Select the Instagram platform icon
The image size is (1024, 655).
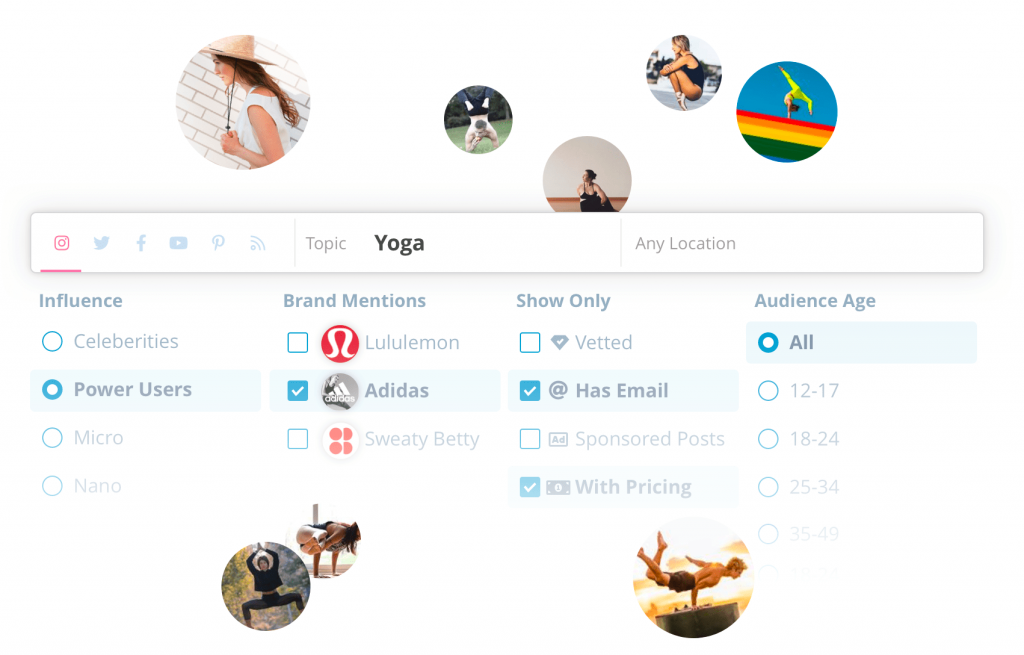click(x=61, y=243)
